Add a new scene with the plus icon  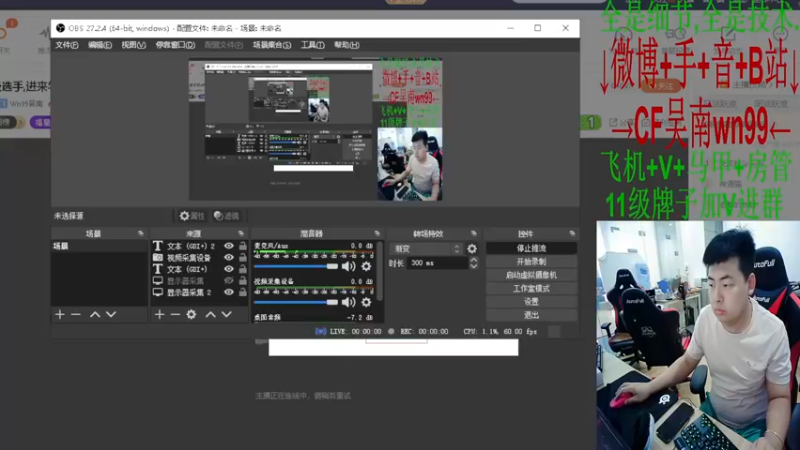60,314
